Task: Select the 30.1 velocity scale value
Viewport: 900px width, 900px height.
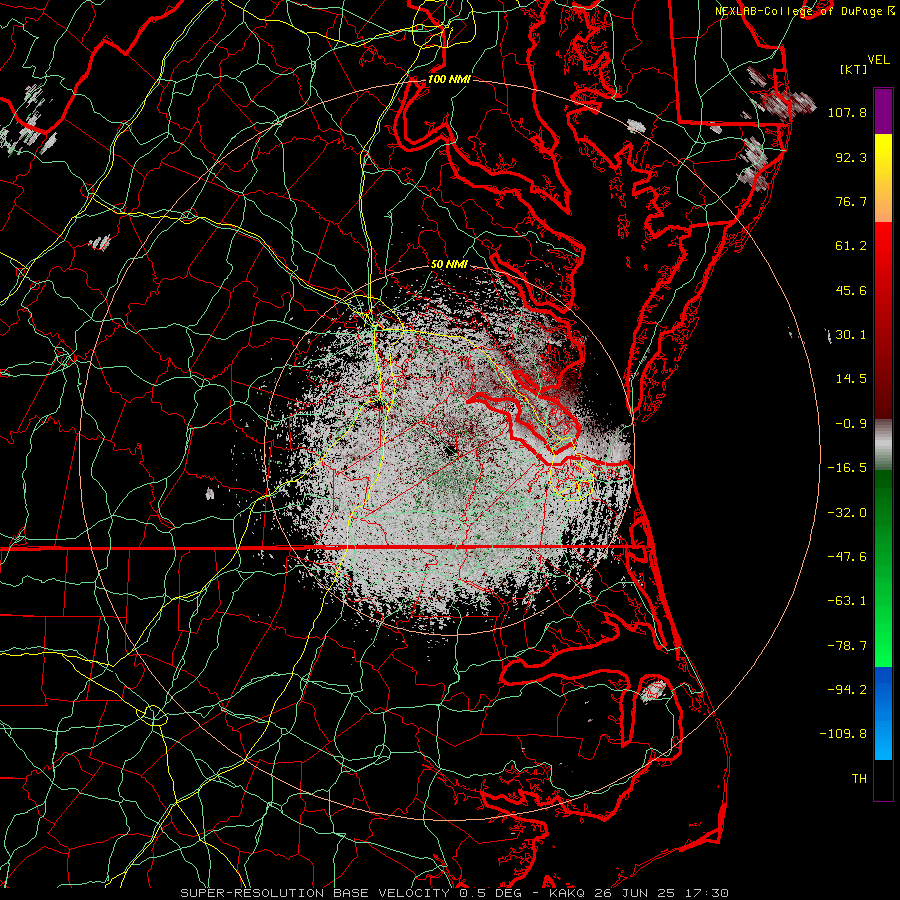Action: (851, 335)
